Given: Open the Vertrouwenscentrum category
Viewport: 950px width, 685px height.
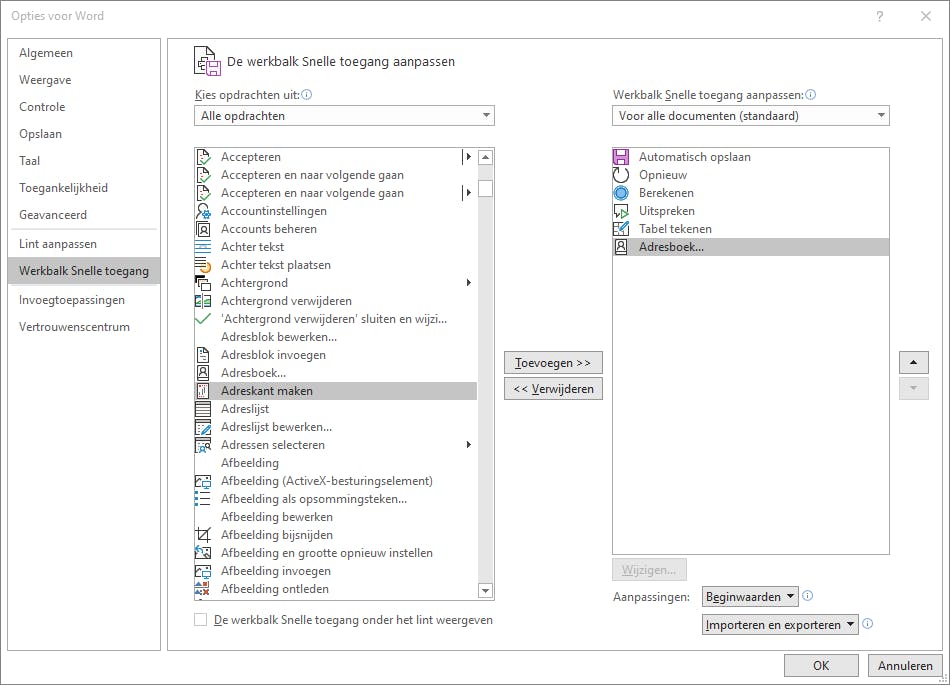Looking at the screenshot, I should point(74,327).
